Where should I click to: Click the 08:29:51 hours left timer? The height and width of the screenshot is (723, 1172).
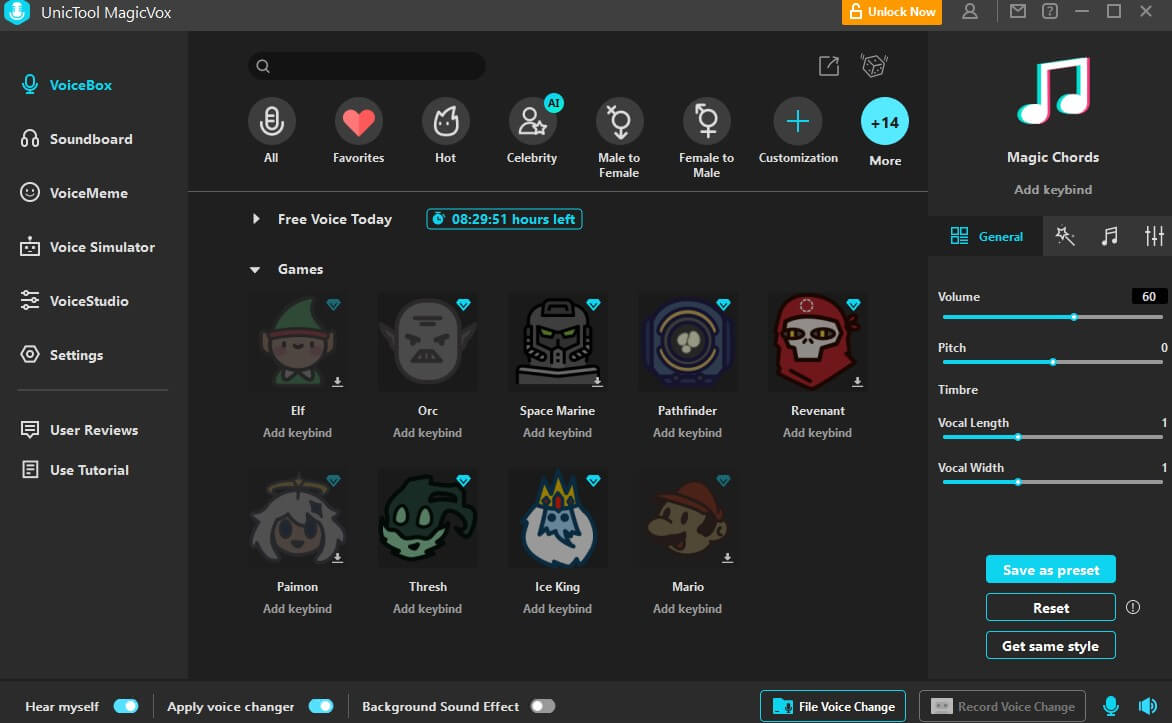coord(505,219)
